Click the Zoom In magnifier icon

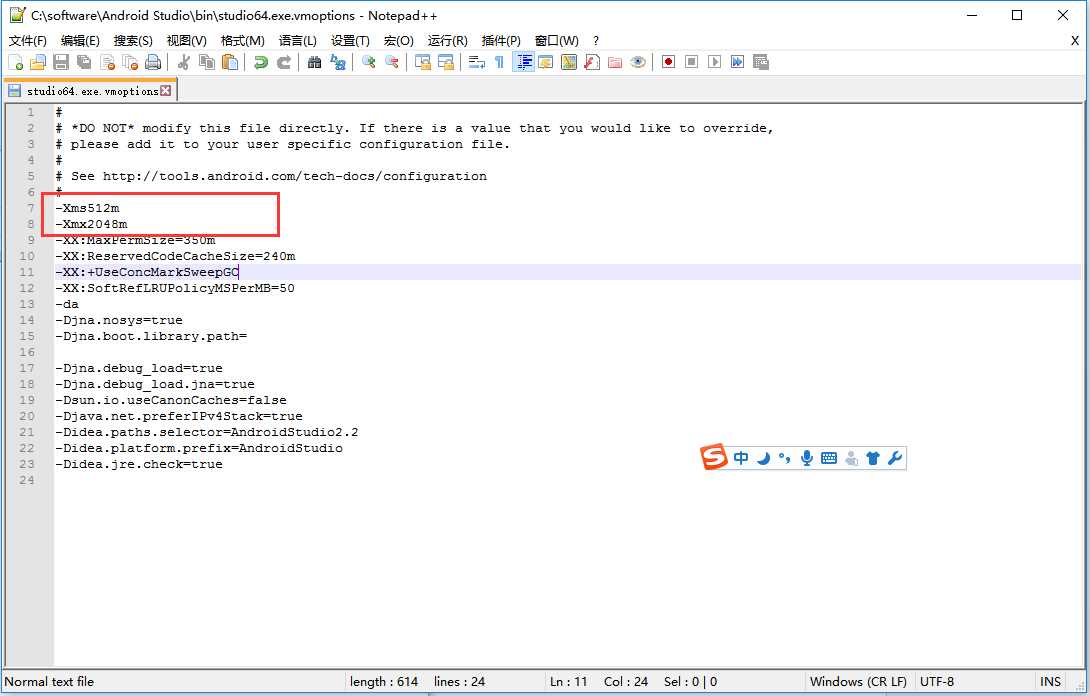[368, 62]
